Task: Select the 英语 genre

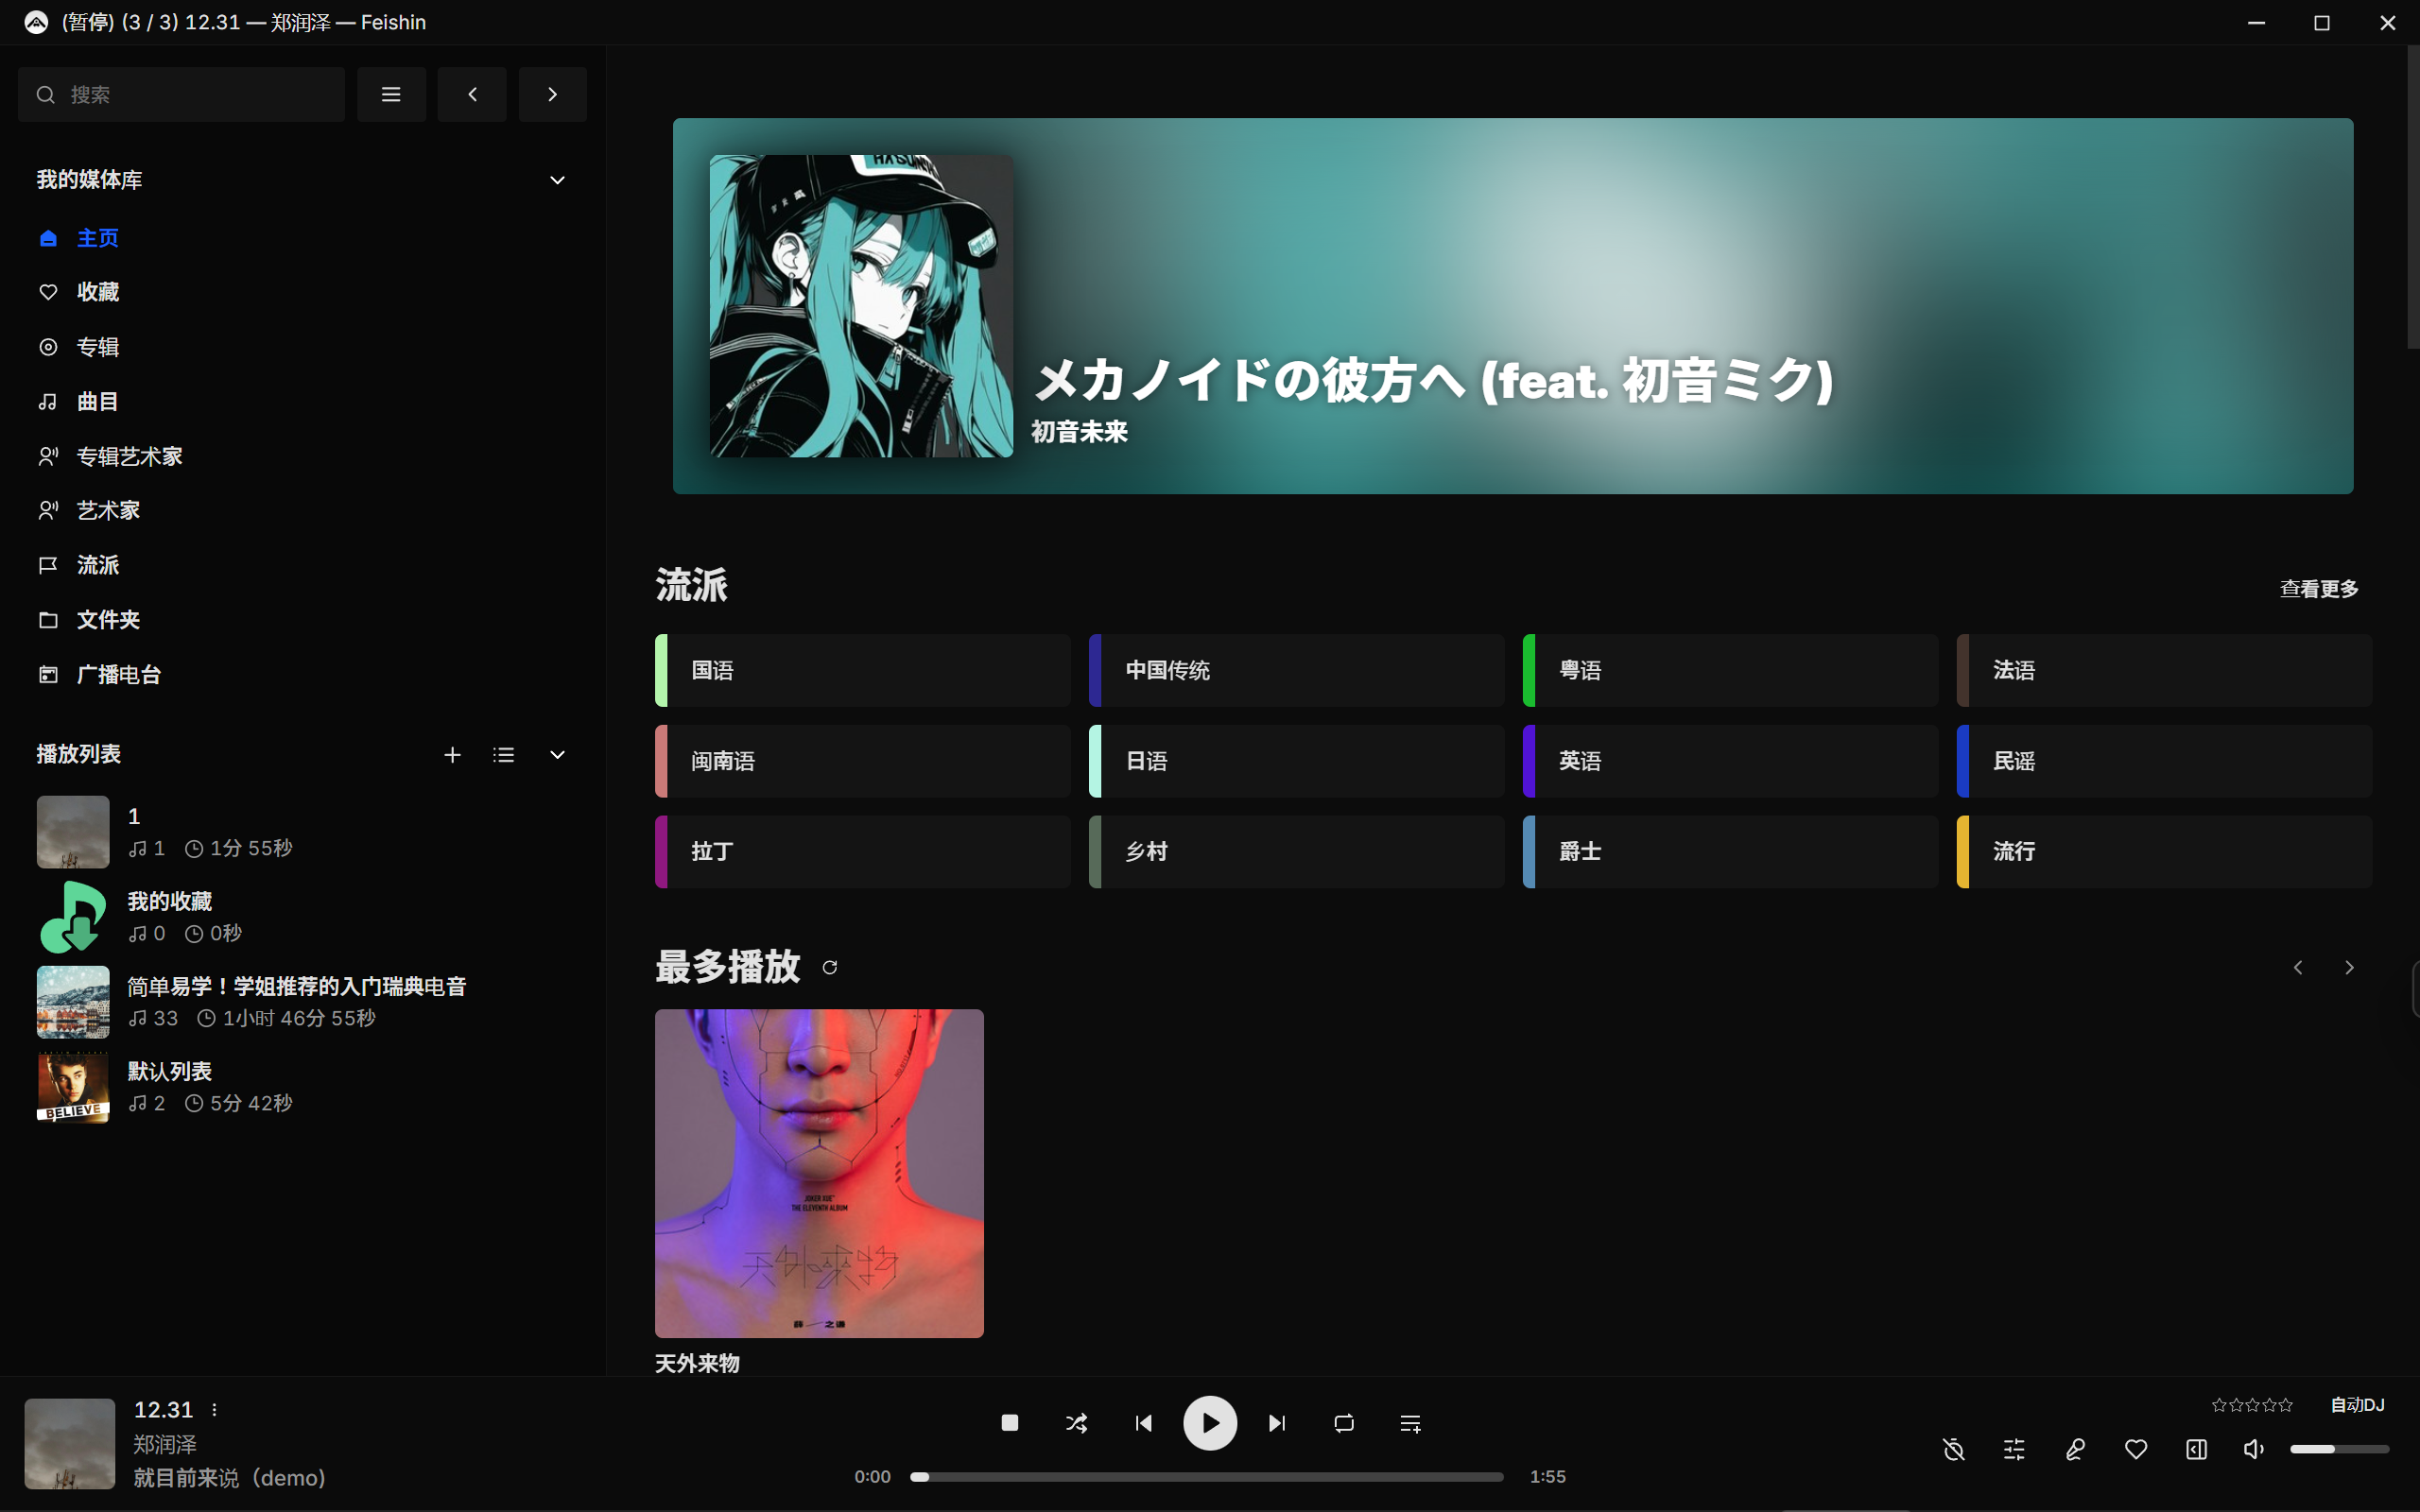Action: [x=1730, y=761]
